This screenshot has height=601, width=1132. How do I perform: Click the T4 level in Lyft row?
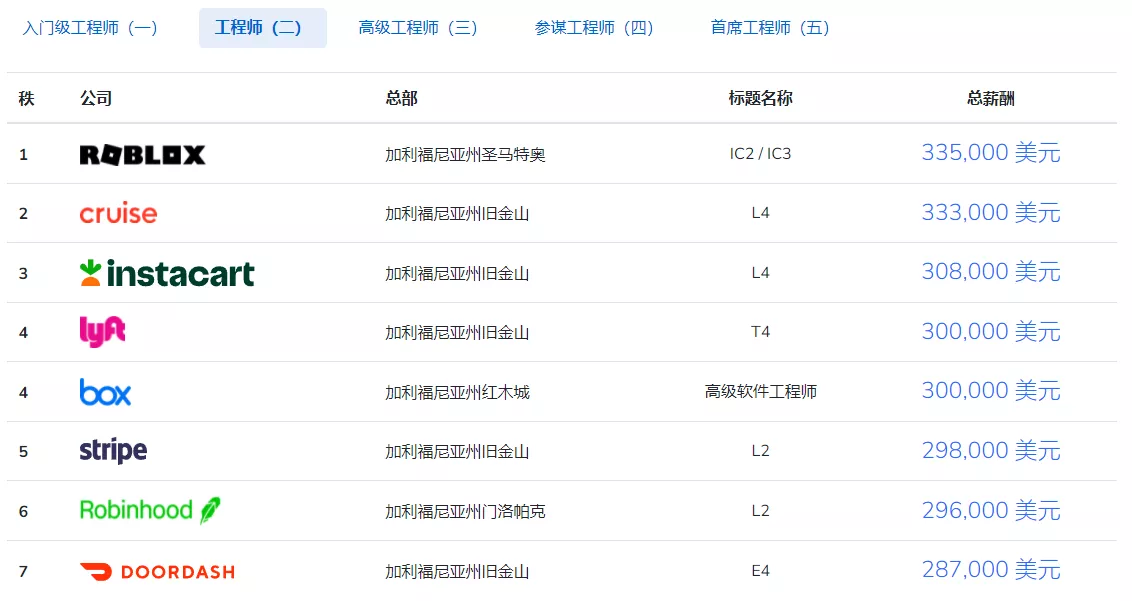coord(760,332)
